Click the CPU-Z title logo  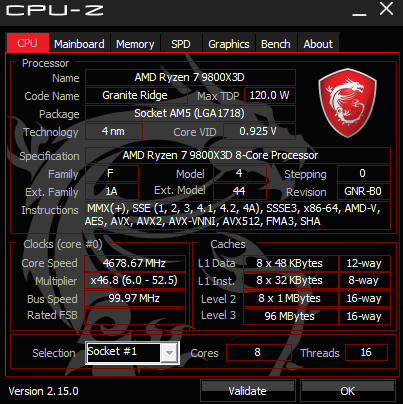pos(55,10)
